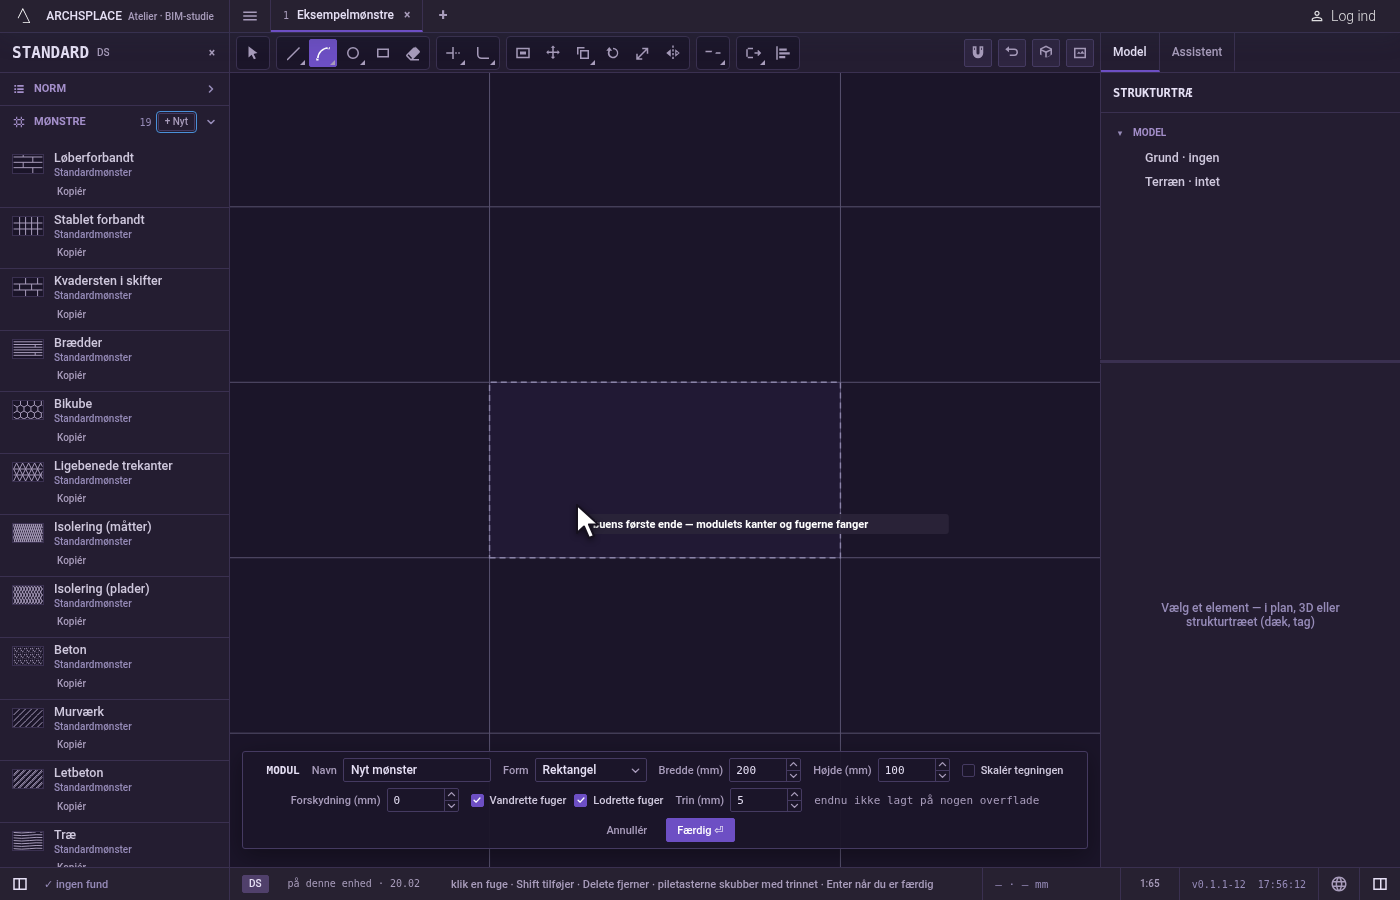Click the Navn input field
1400x900 pixels.
pyautogui.click(x=417, y=770)
